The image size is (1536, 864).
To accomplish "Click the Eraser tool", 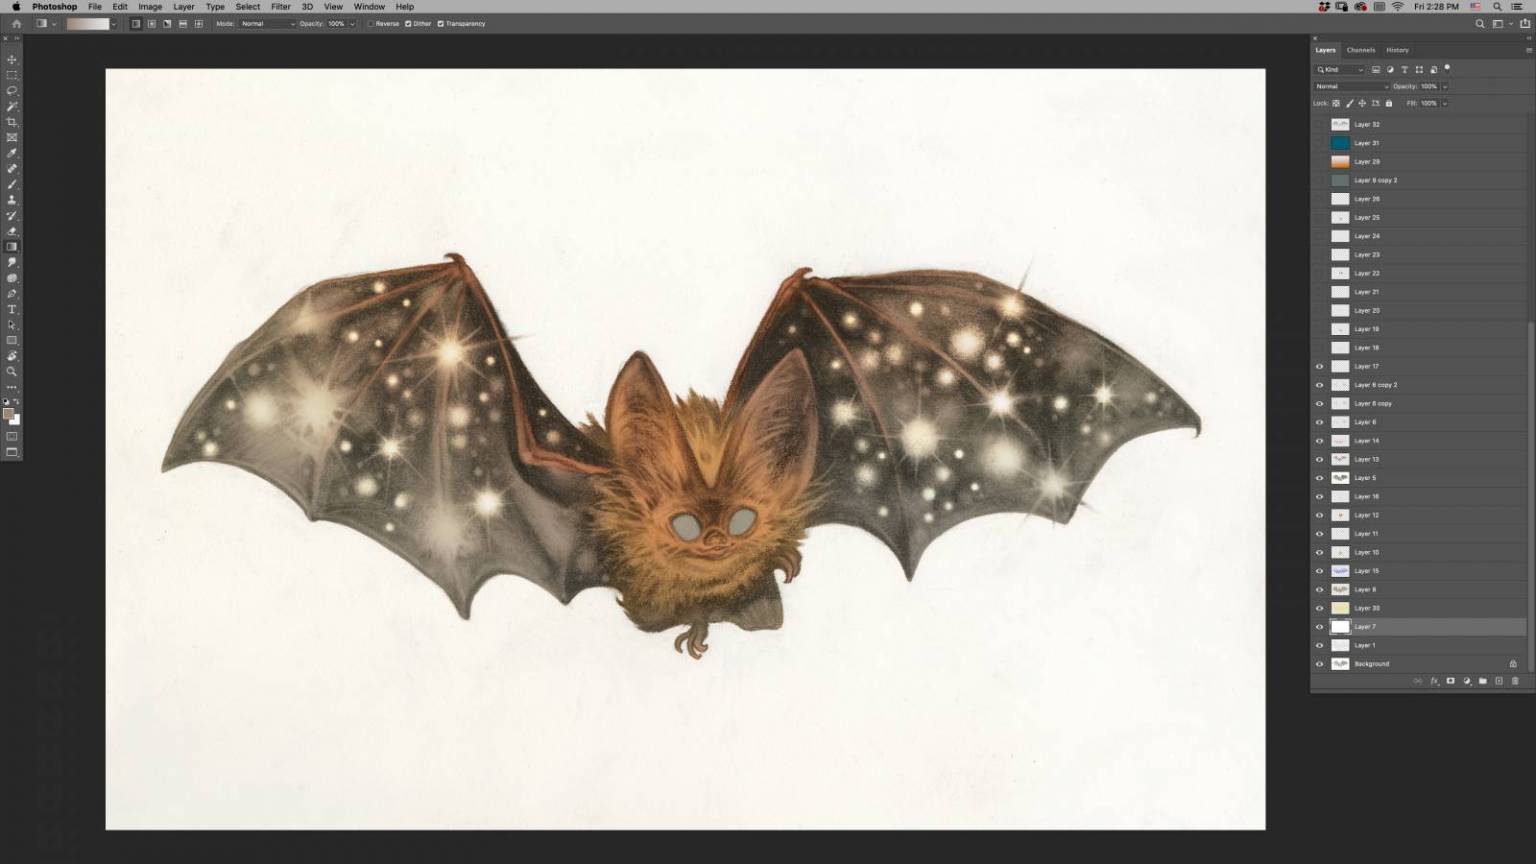I will tap(12, 231).
